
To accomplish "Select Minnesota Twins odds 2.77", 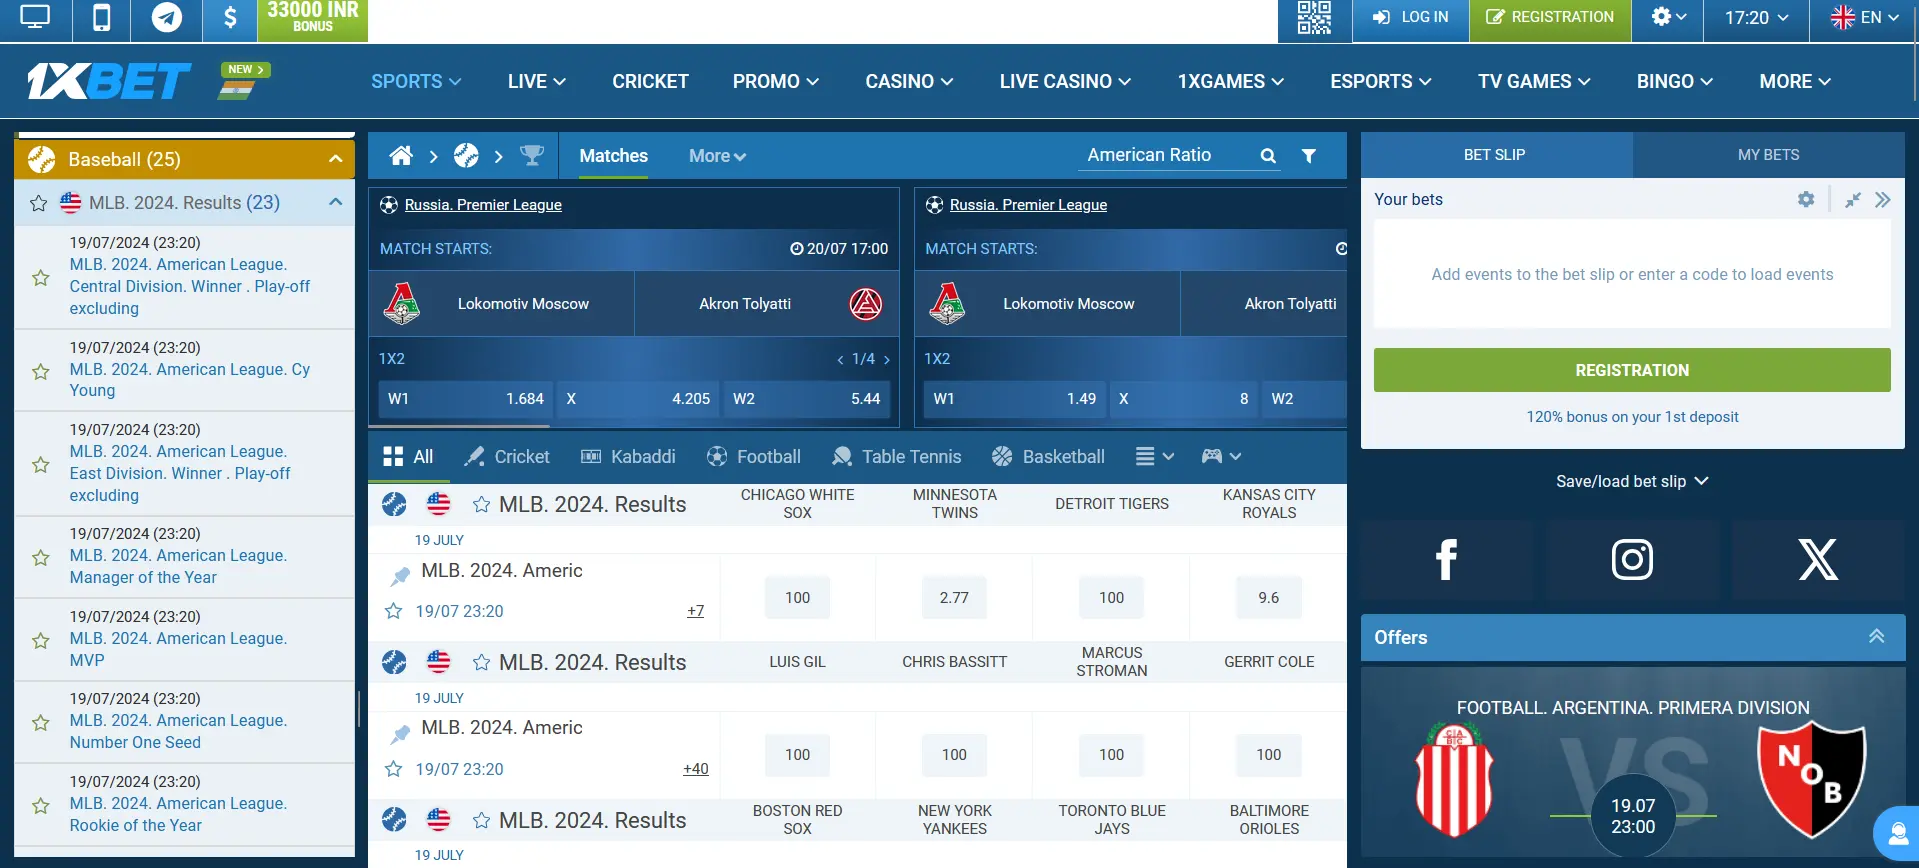I will [x=954, y=598].
